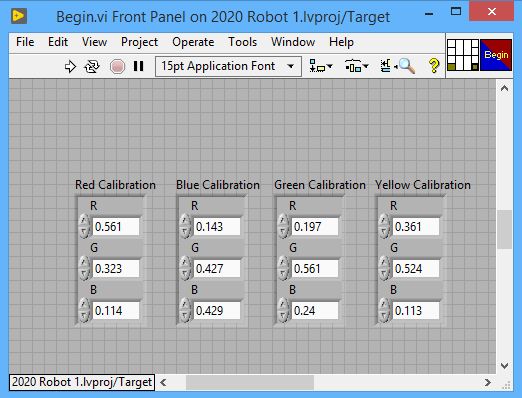Click Green Calibration B value 0.24
This screenshot has width=522, height=398.
click(x=315, y=311)
